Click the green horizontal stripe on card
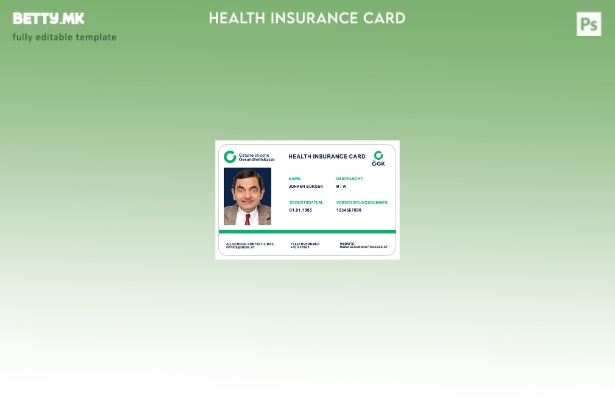This screenshot has height=400, width=615. click(x=307, y=232)
